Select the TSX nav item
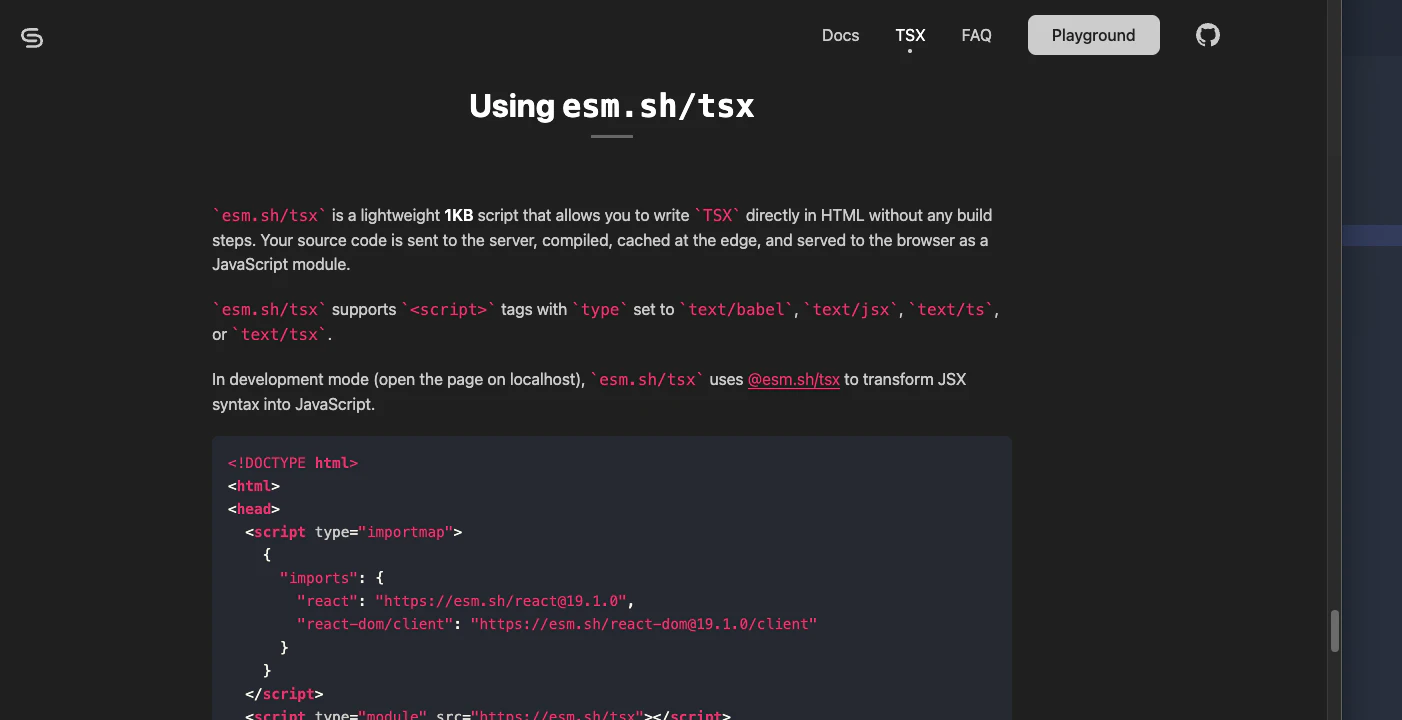This screenshot has width=1402, height=720. (x=910, y=35)
